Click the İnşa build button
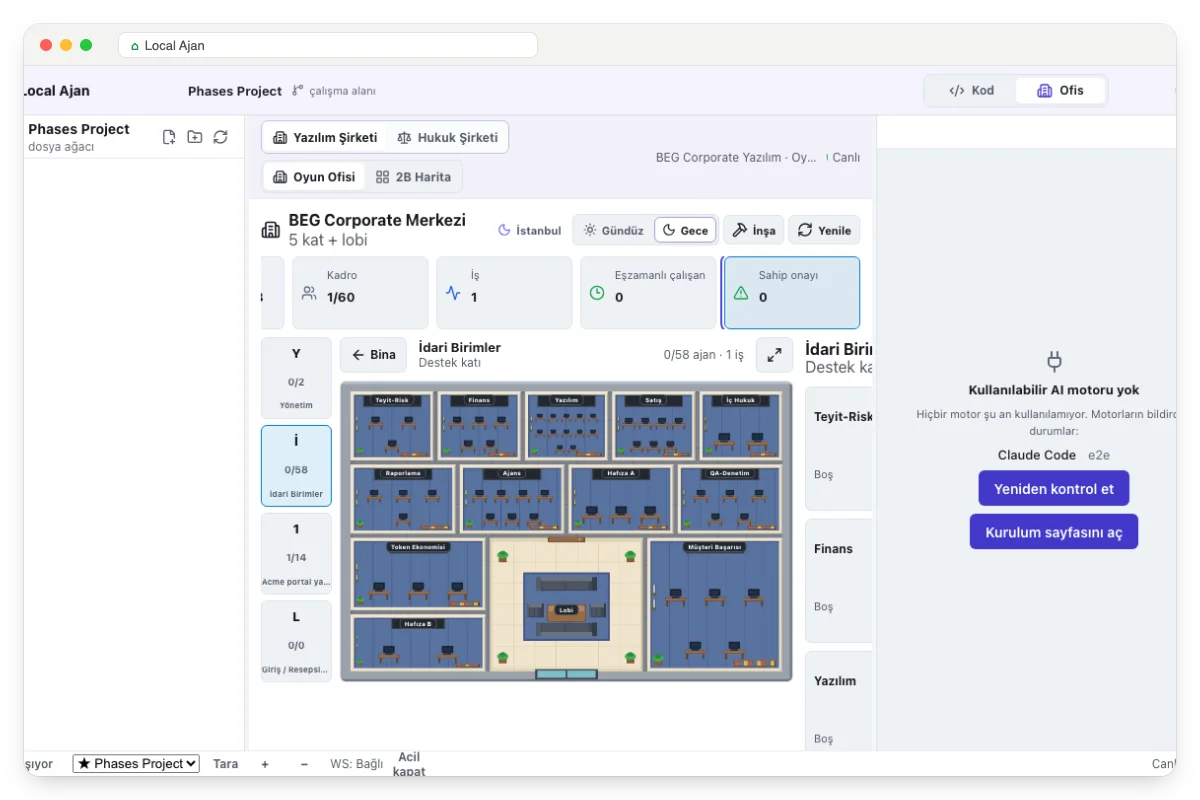Viewport: 1200px width, 800px height. (x=753, y=230)
